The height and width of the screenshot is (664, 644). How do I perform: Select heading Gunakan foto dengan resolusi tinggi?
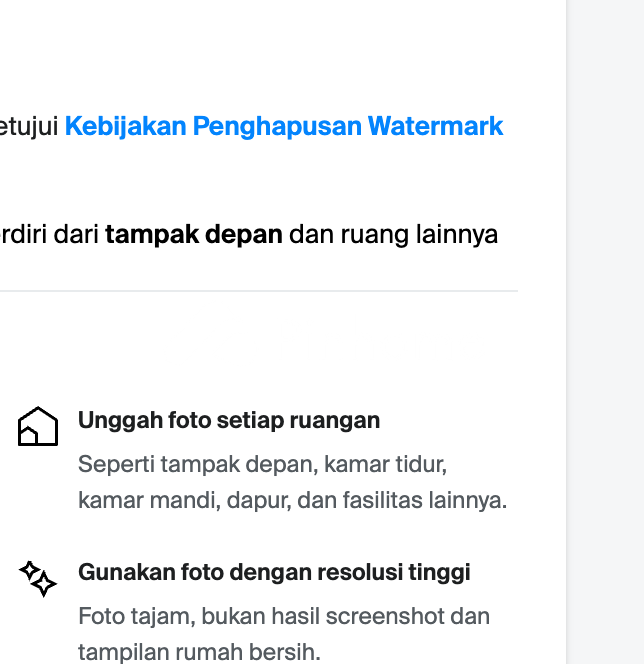274,572
